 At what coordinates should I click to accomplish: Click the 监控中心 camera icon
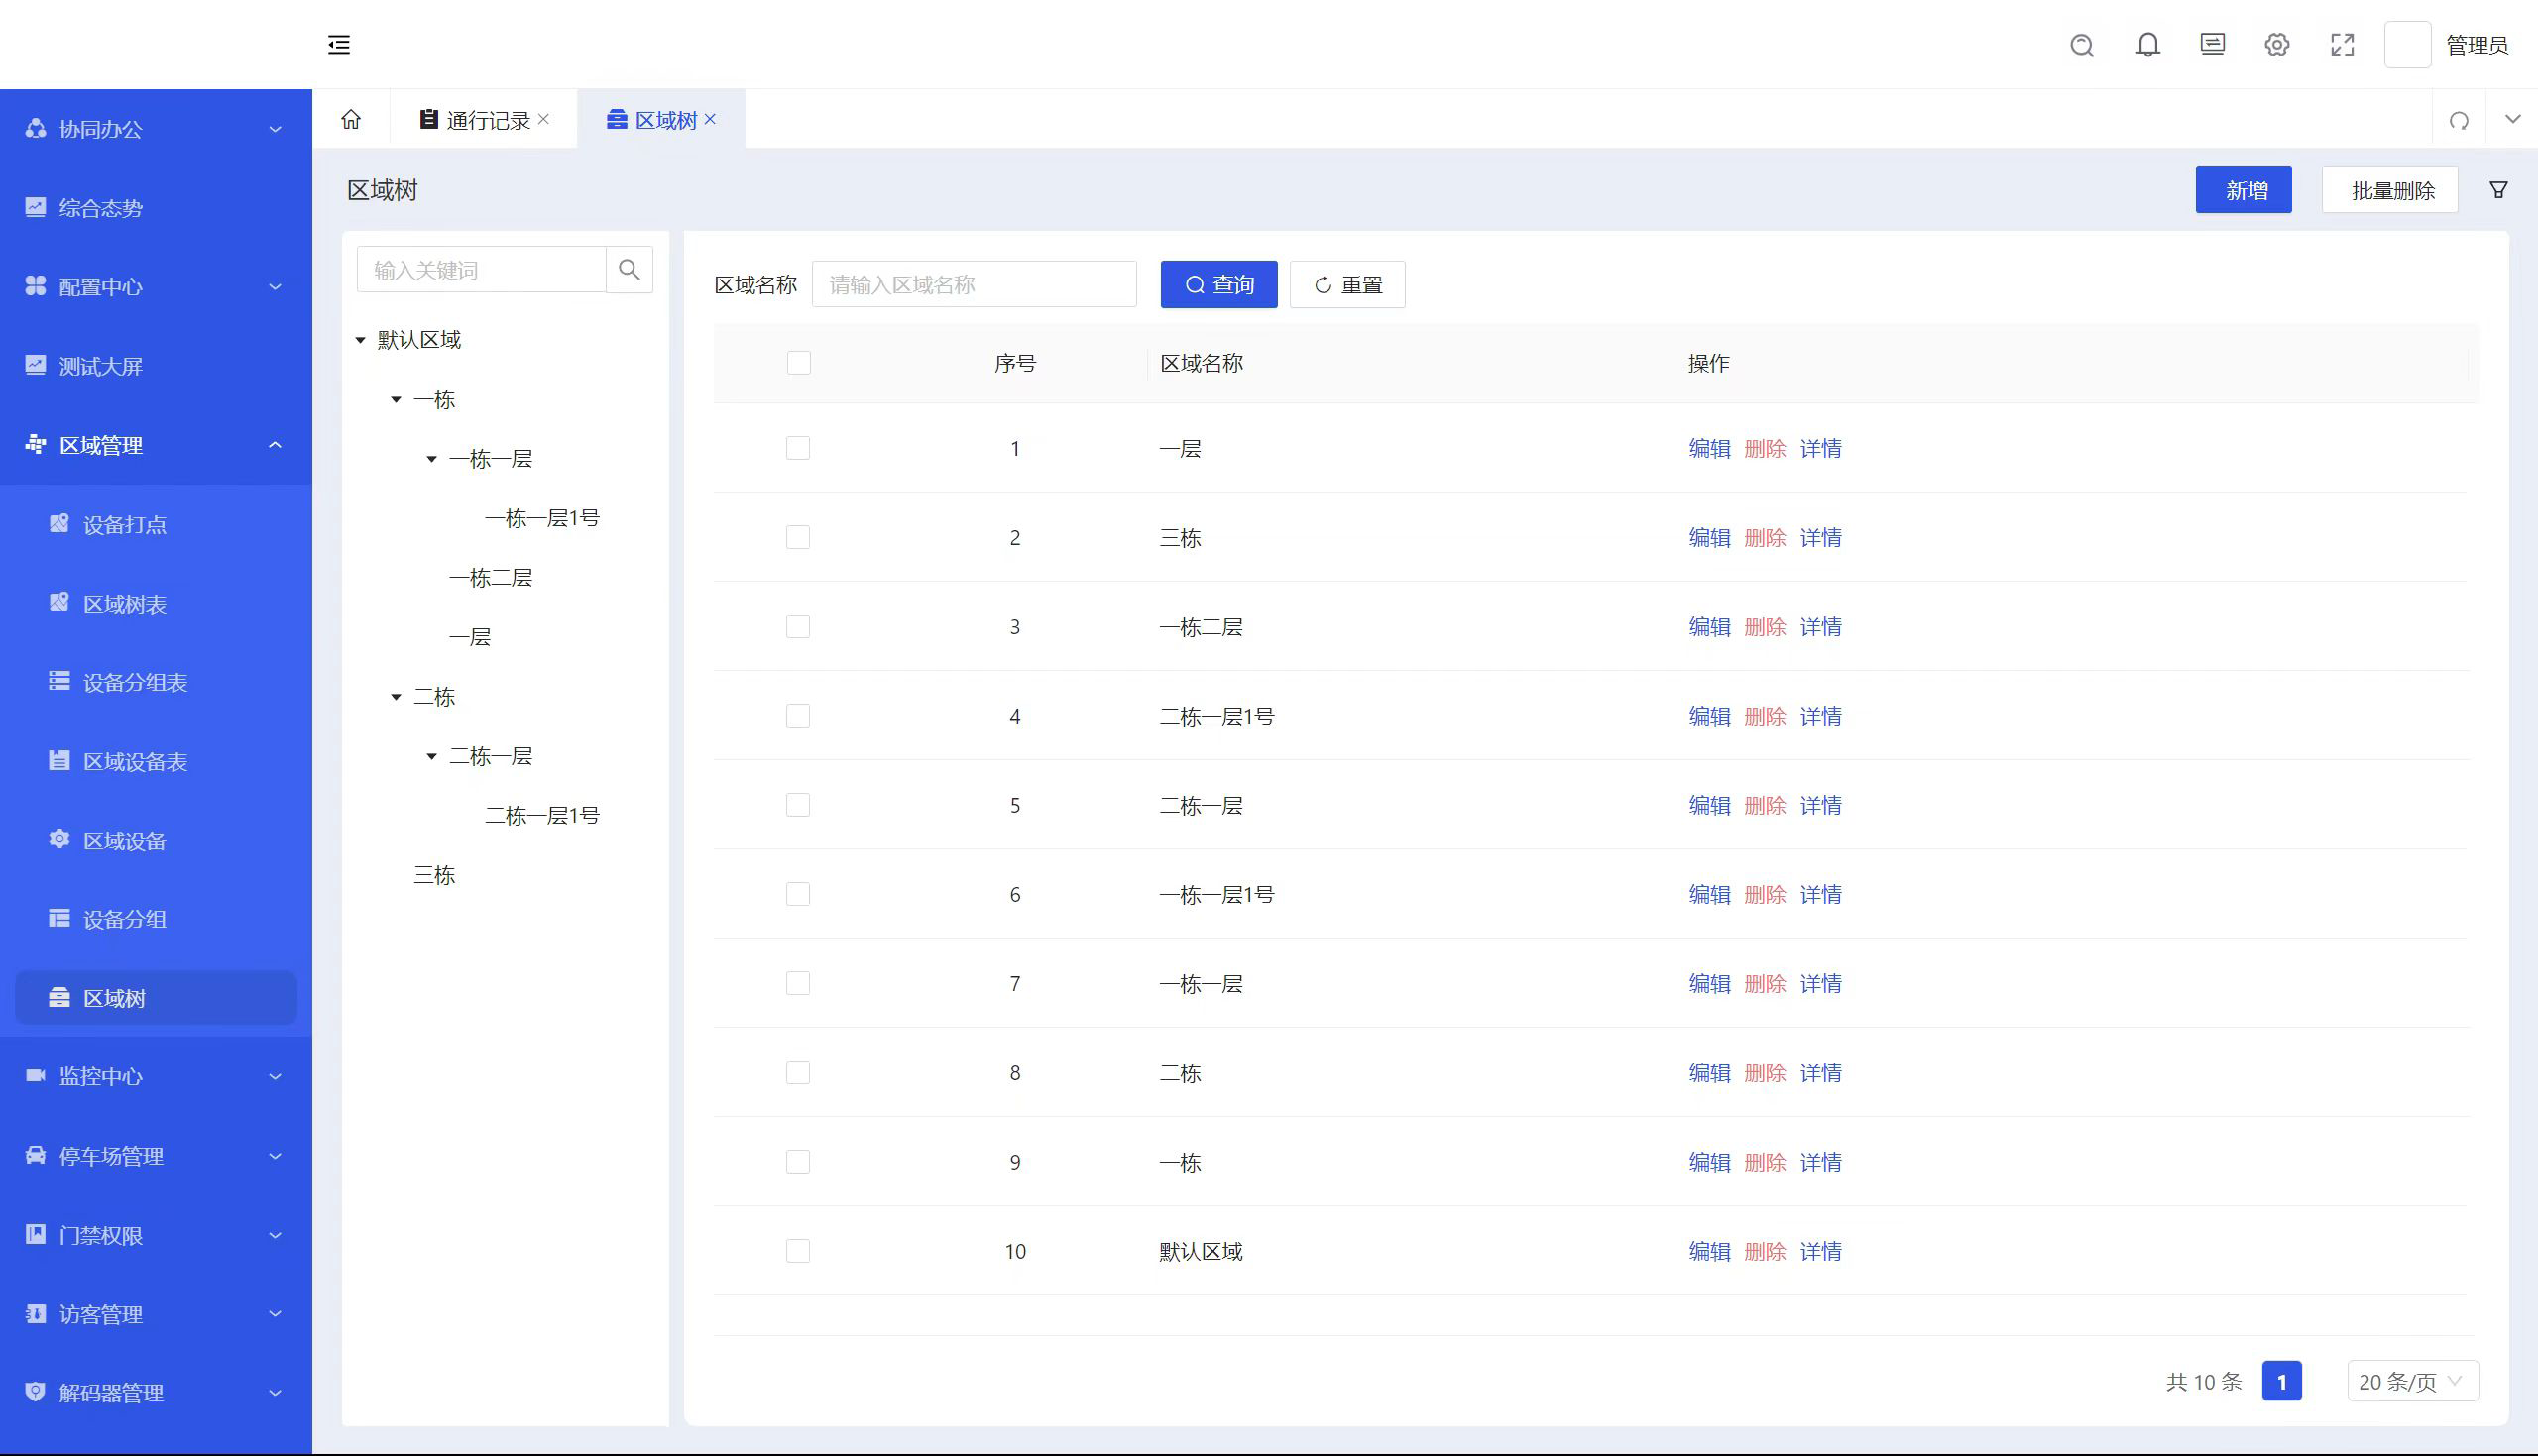point(35,1076)
